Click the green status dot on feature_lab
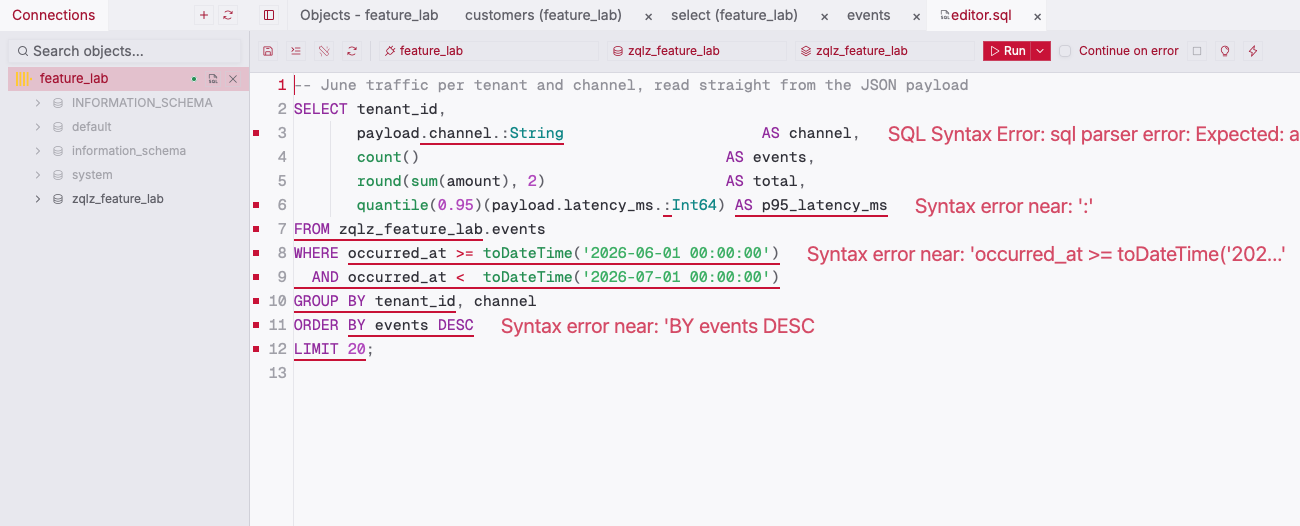This screenshot has height=526, width=1300. pos(194,79)
